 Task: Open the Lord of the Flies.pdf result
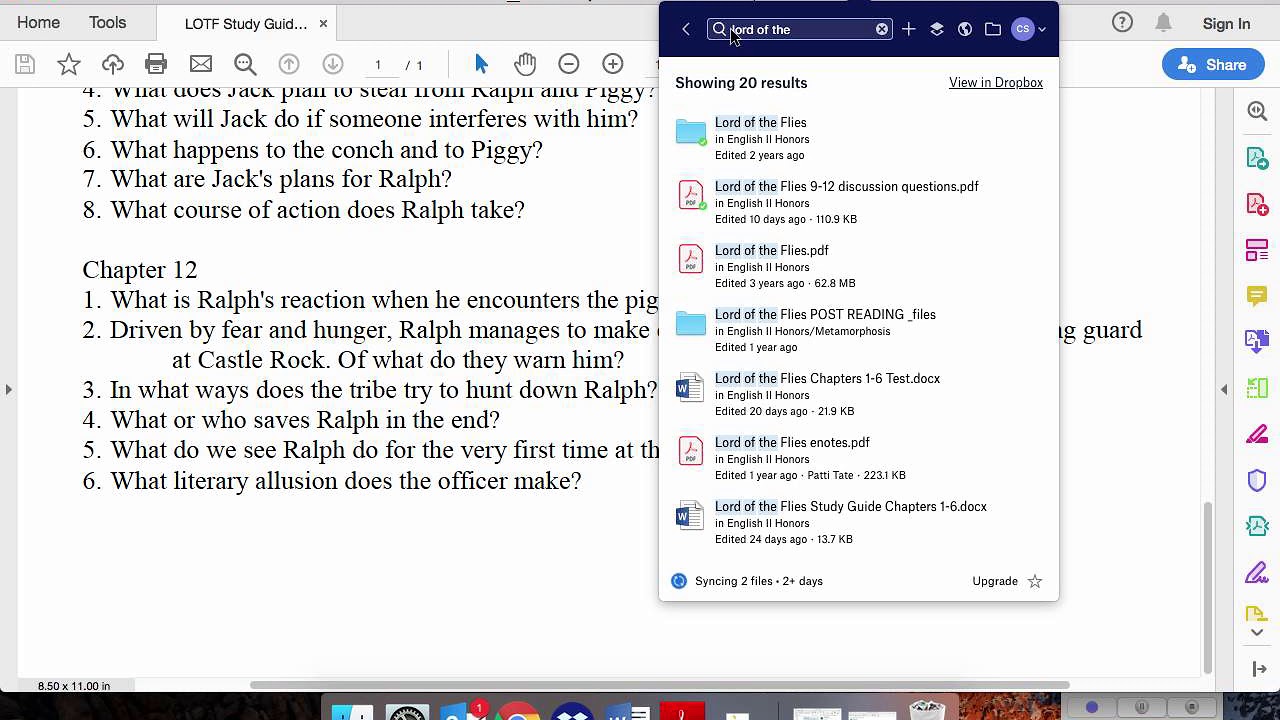click(858, 266)
